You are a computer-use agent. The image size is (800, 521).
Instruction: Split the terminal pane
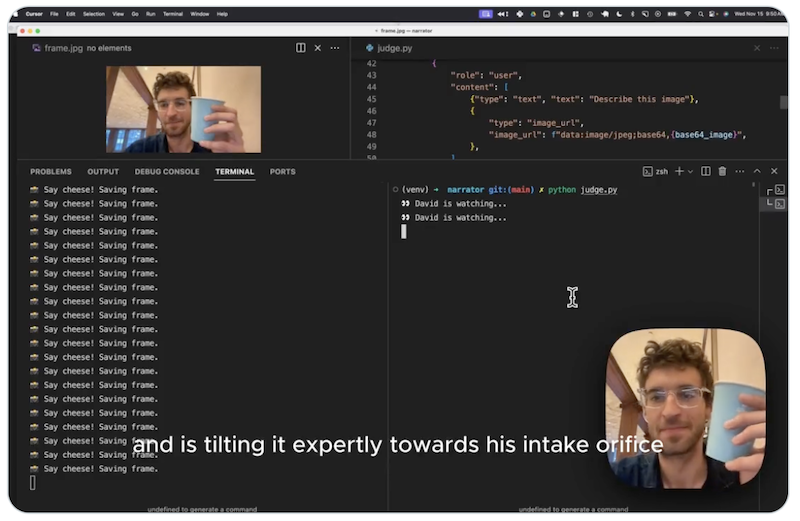point(706,171)
